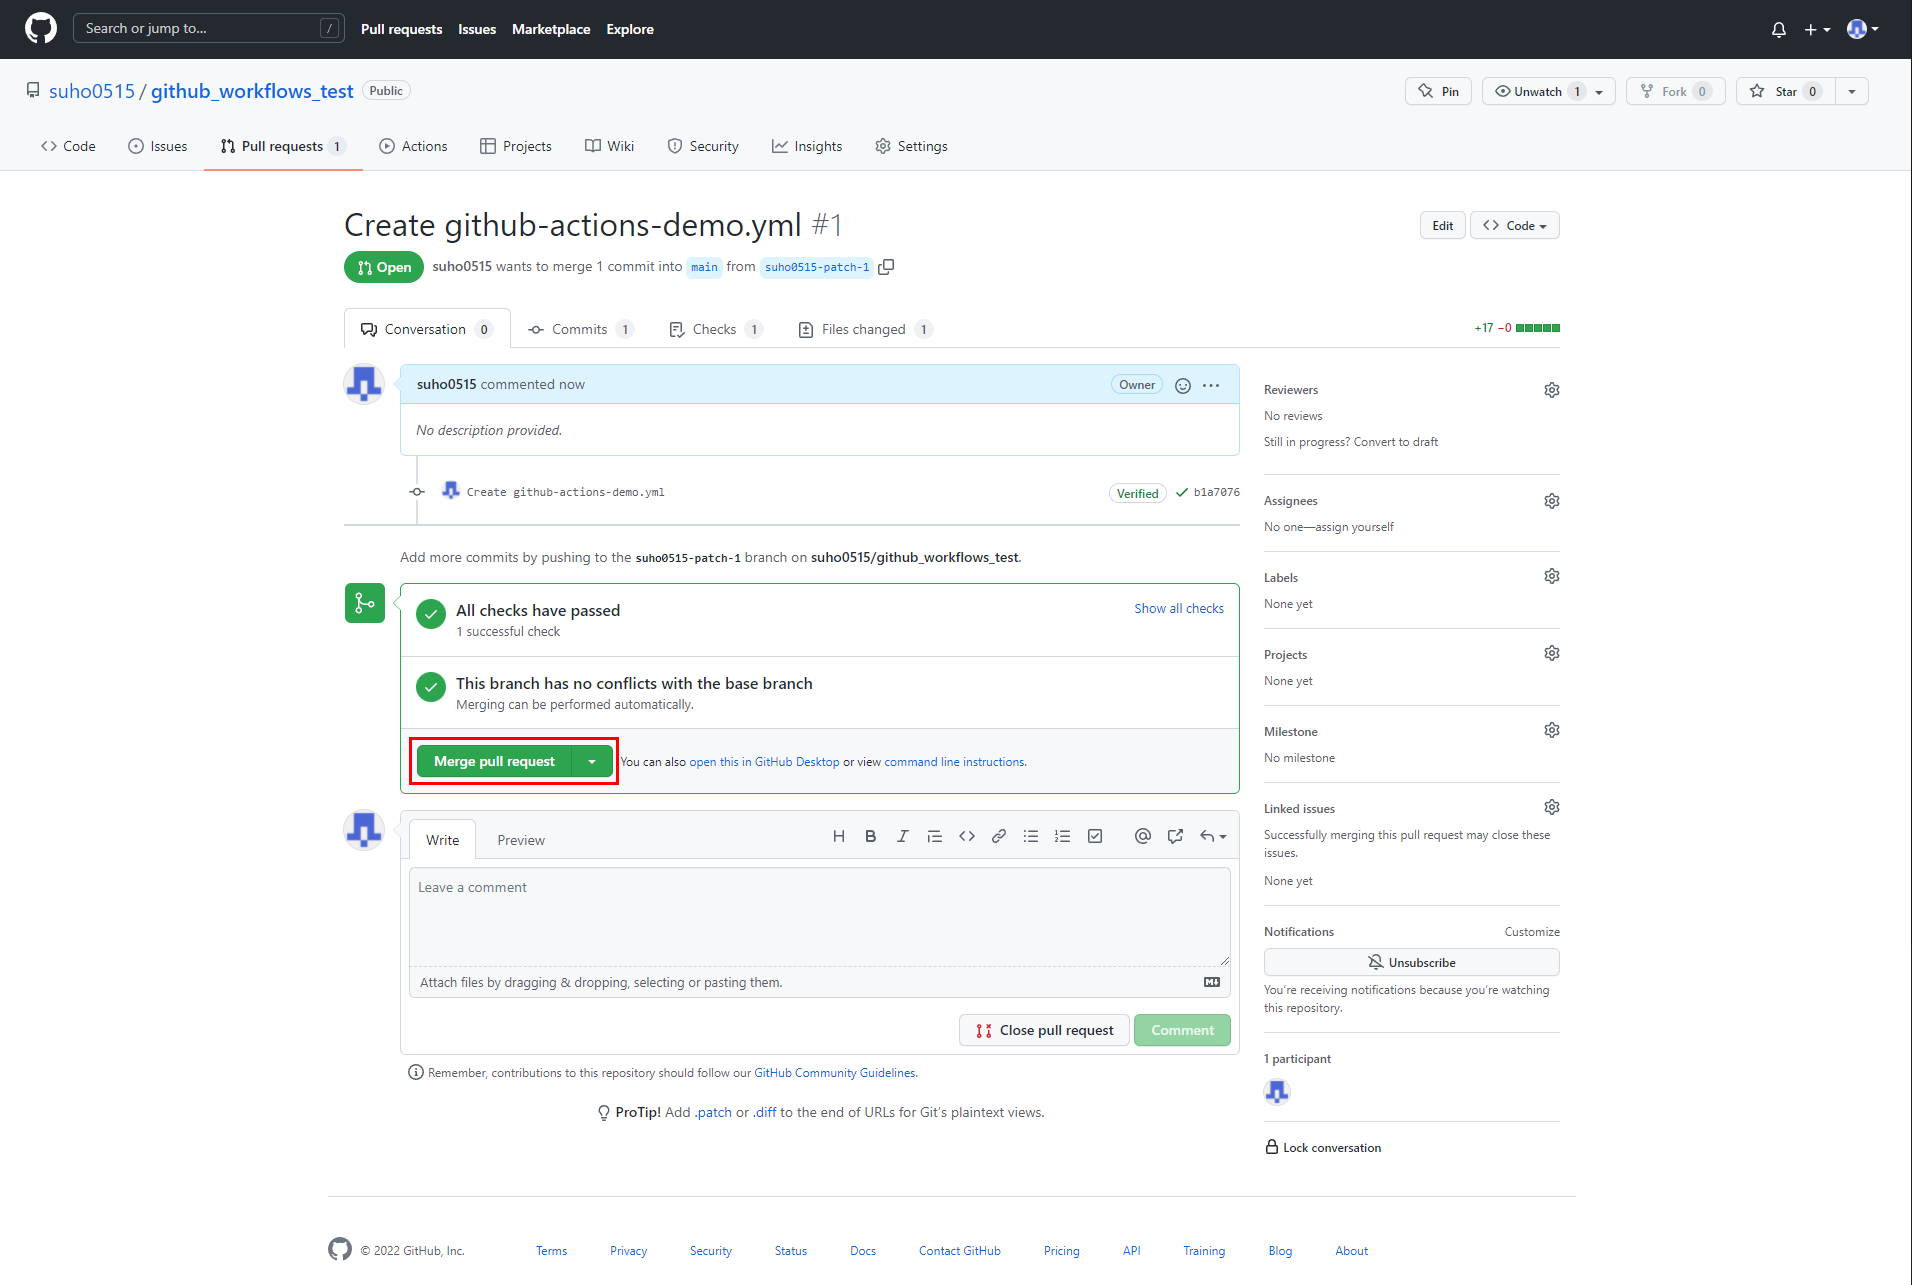Open the Projects tab

pos(516,146)
